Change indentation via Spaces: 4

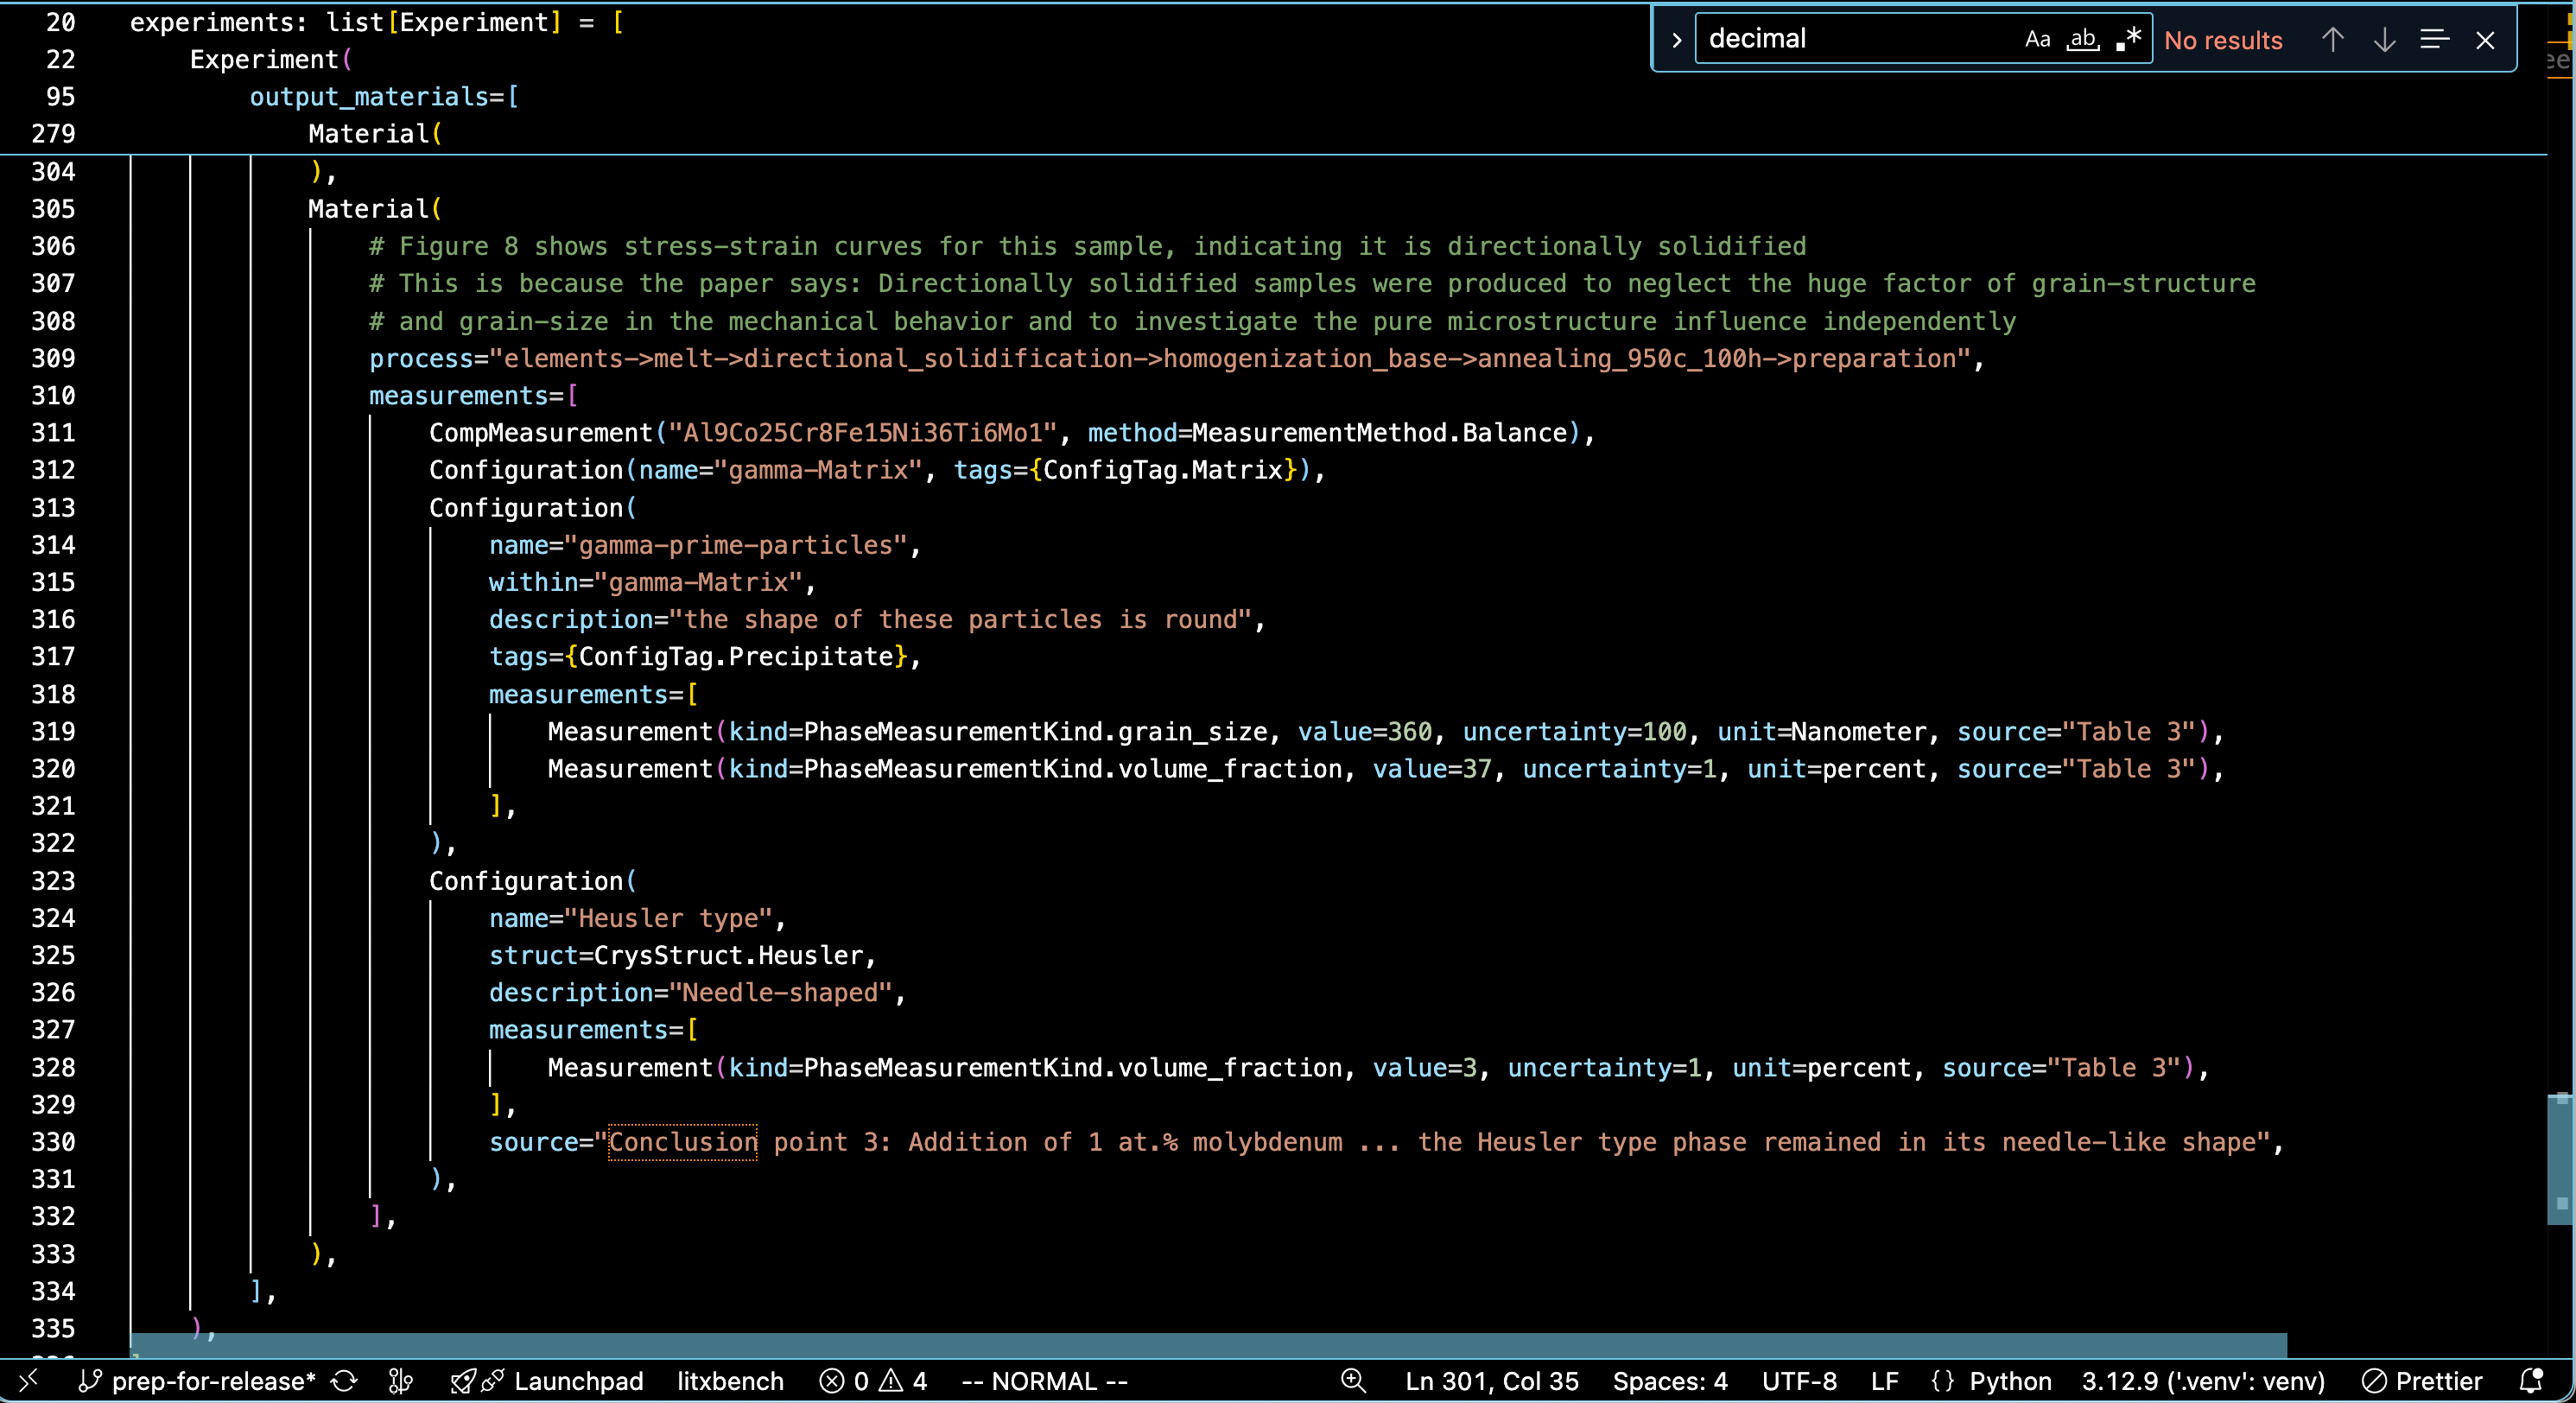tap(1669, 1381)
